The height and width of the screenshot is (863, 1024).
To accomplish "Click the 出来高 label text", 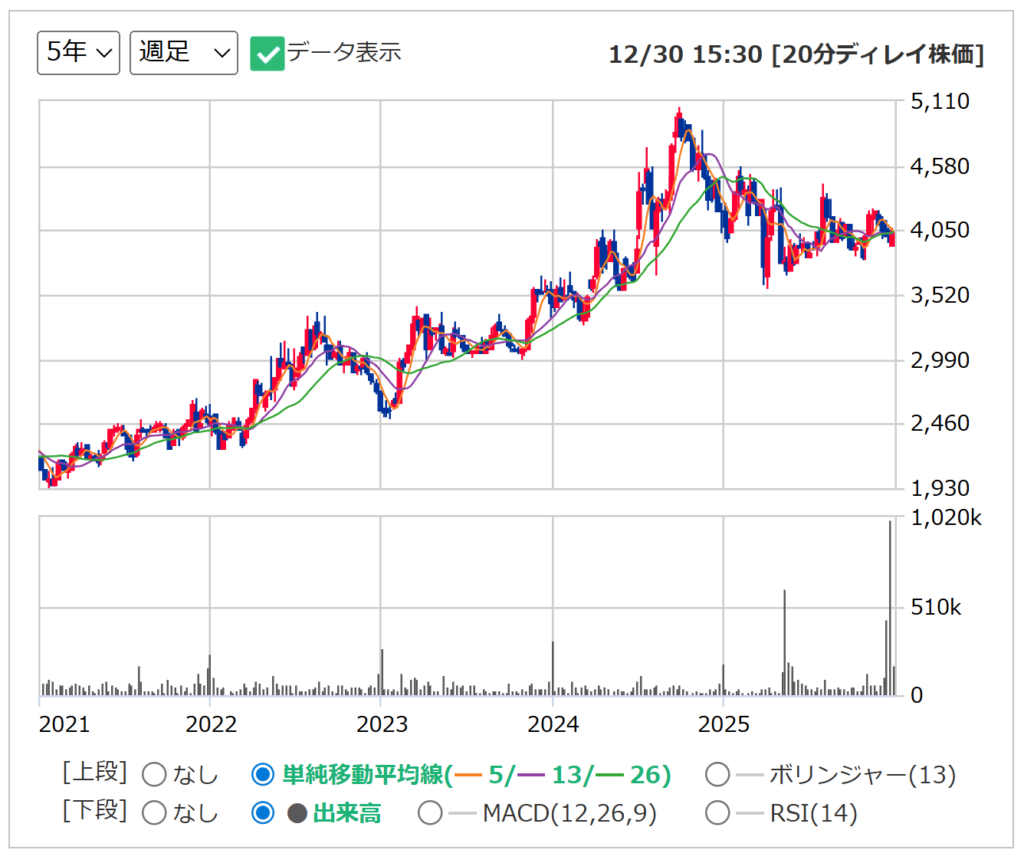I will (x=347, y=814).
